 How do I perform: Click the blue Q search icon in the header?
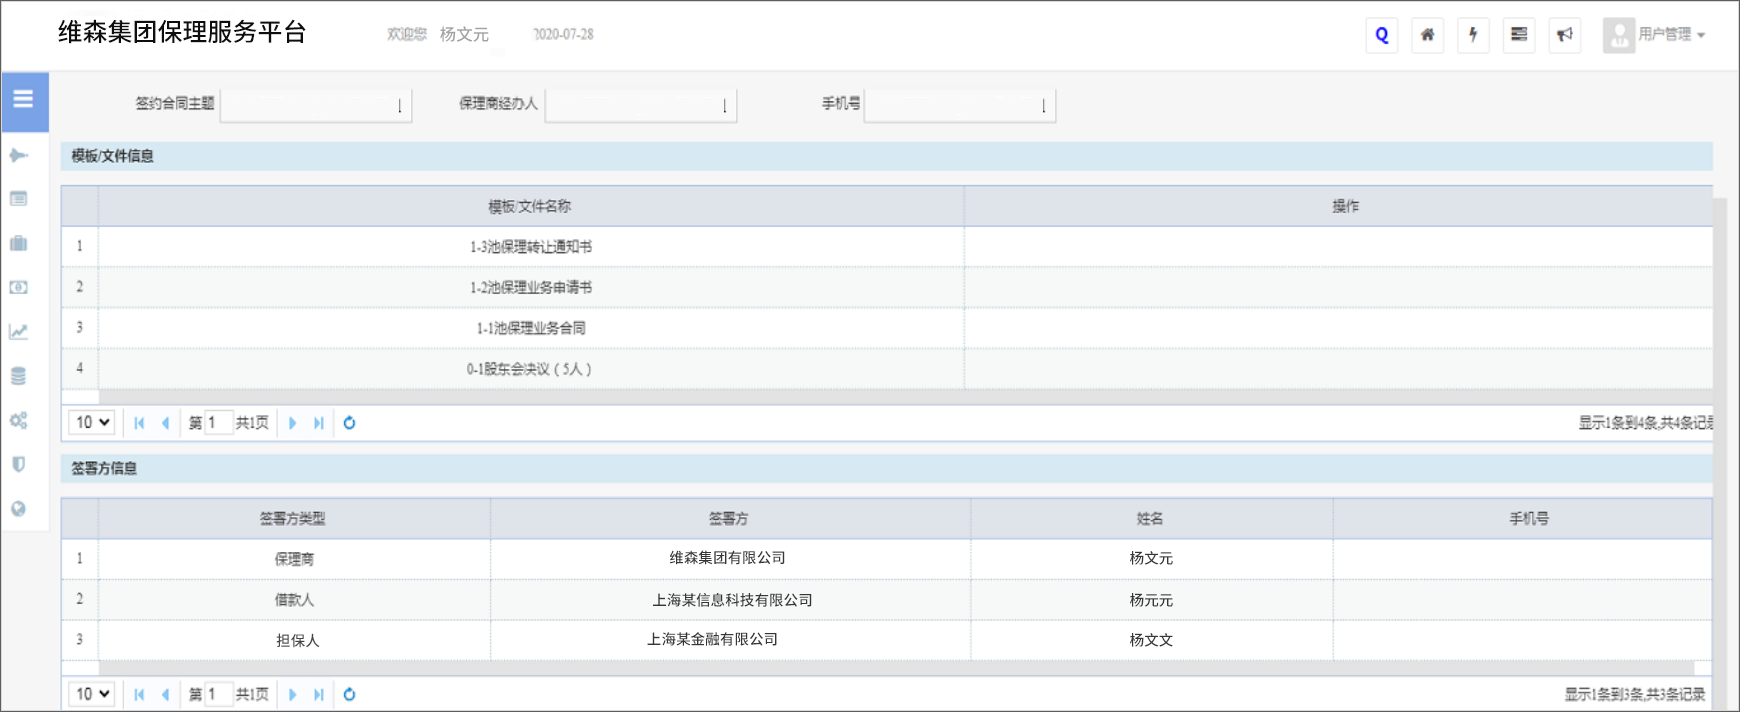pos(1382,35)
